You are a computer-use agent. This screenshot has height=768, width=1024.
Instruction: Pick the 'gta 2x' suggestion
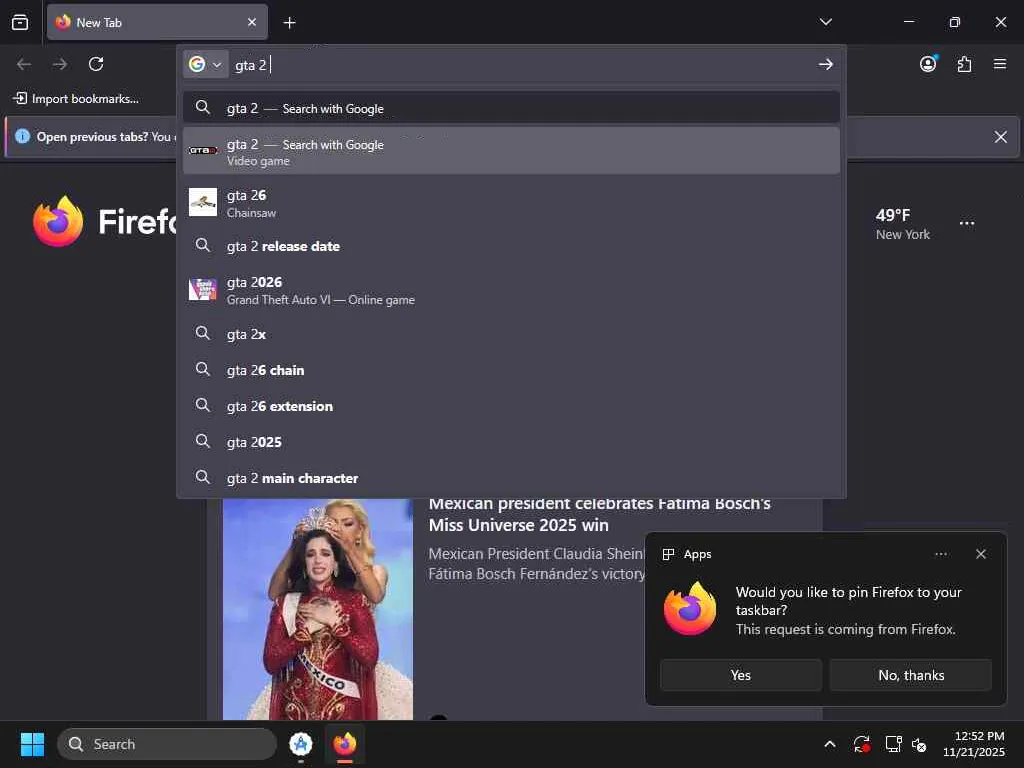[511, 334]
